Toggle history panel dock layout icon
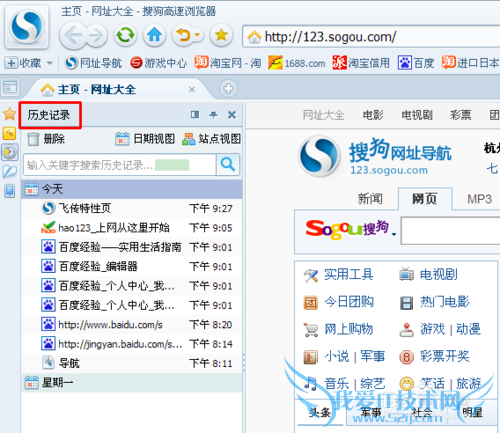The height and width of the screenshot is (433, 500). [x=195, y=115]
